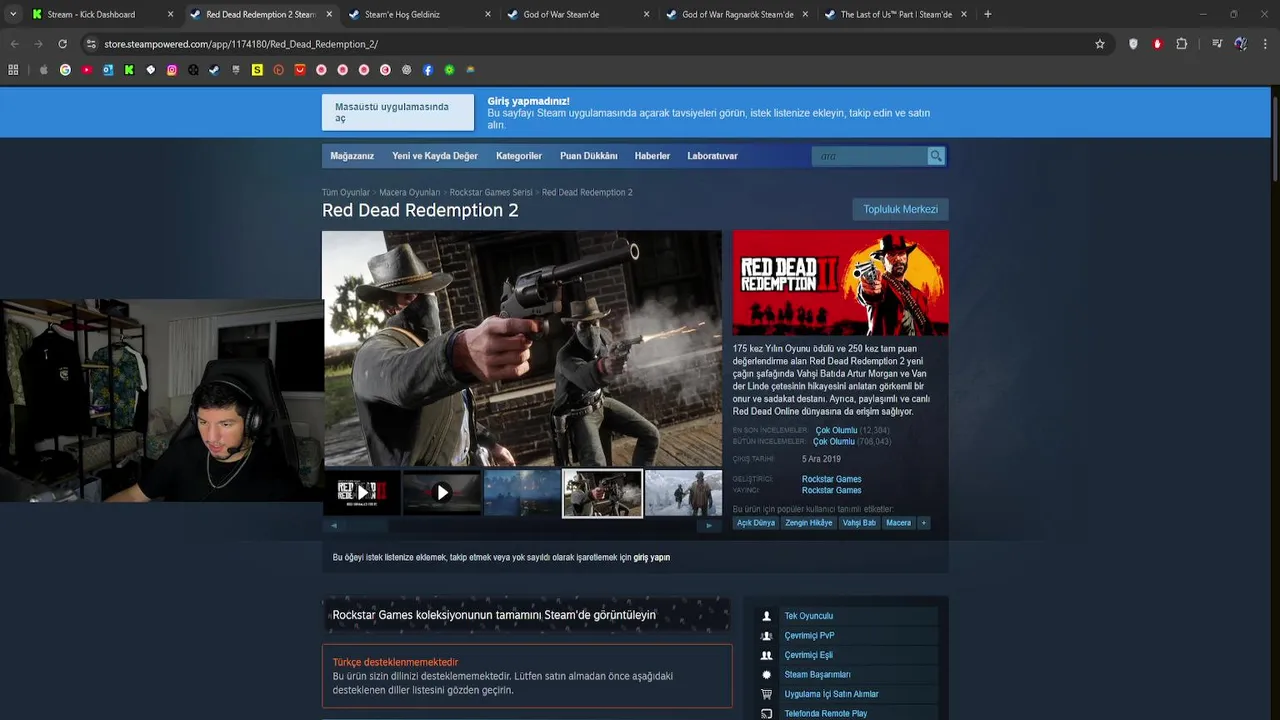Select the highlighted gunfight screenshot thumbnail
The width and height of the screenshot is (1280, 720).
[603, 493]
